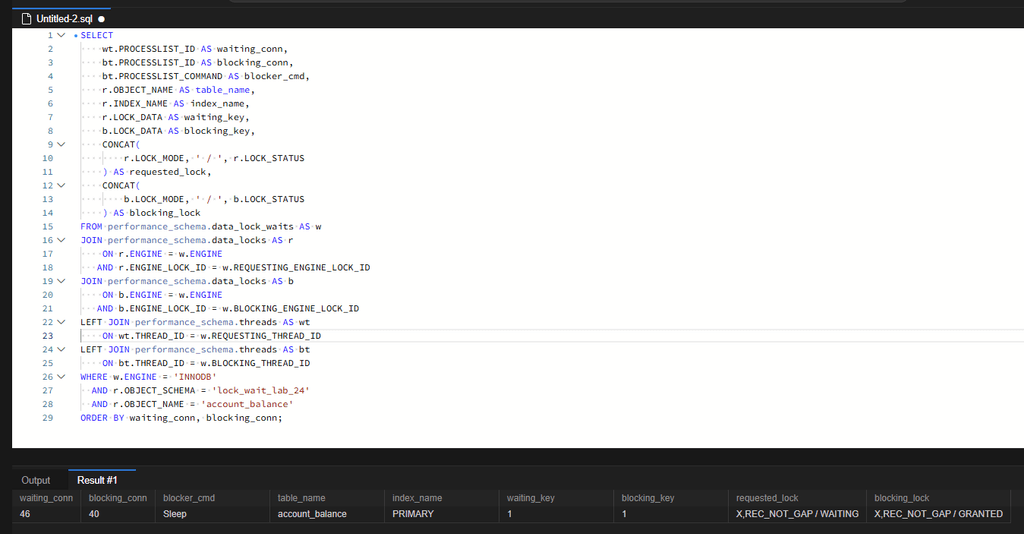Click w.BLOCKING_ENGINE_LOCK_ID on line 21
Viewport: 1024px width, 534px height.
pyautogui.click(x=291, y=308)
